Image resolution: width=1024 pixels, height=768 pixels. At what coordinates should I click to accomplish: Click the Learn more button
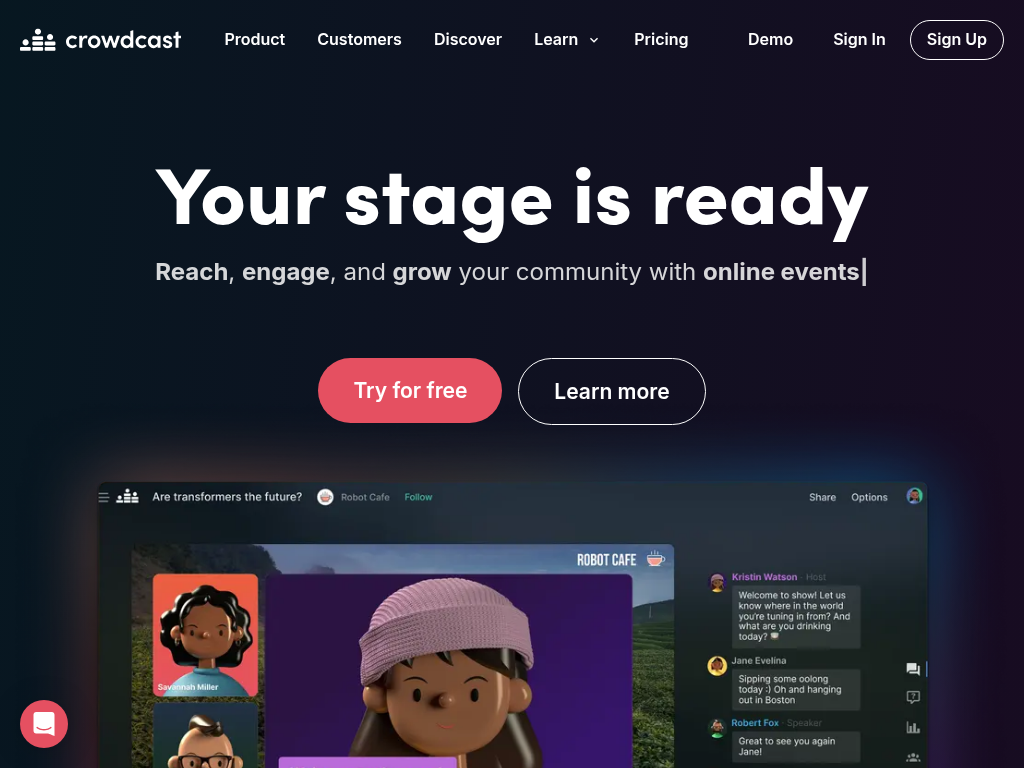[x=611, y=391]
